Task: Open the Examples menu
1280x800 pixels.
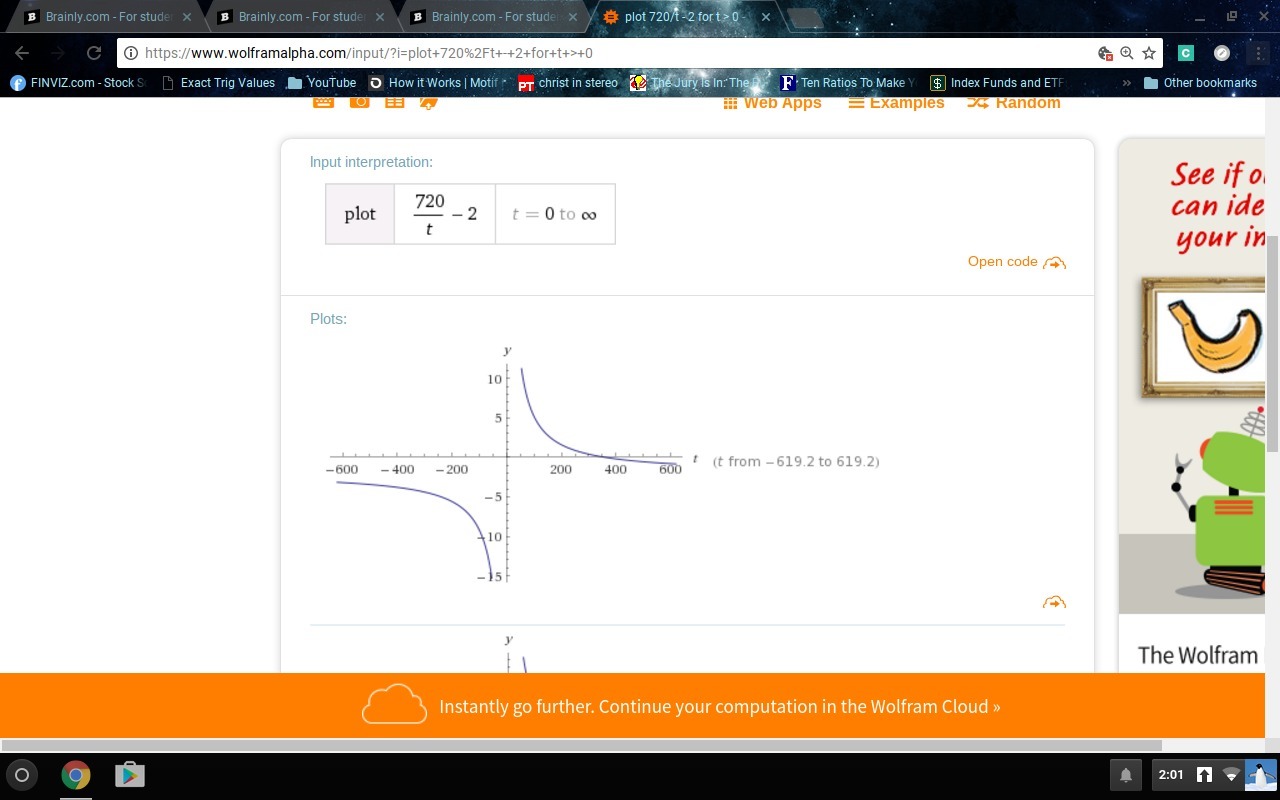Action: (896, 102)
